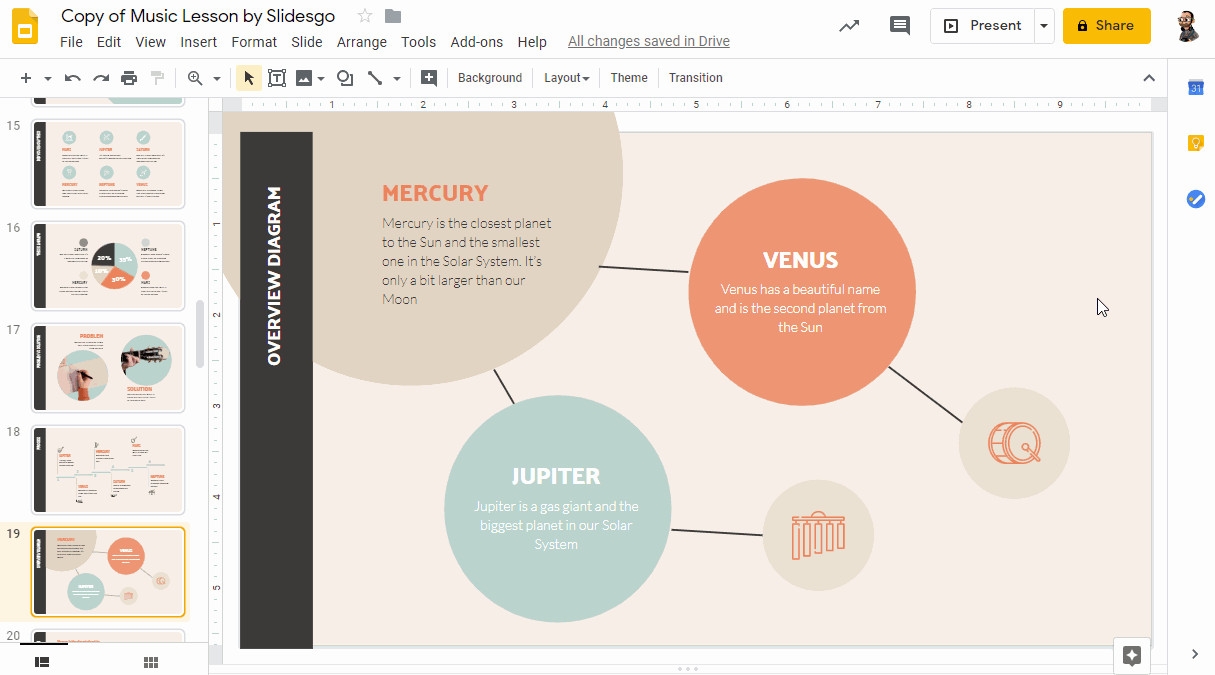
Task: Open the Insert menu
Action: [x=199, y=42]
